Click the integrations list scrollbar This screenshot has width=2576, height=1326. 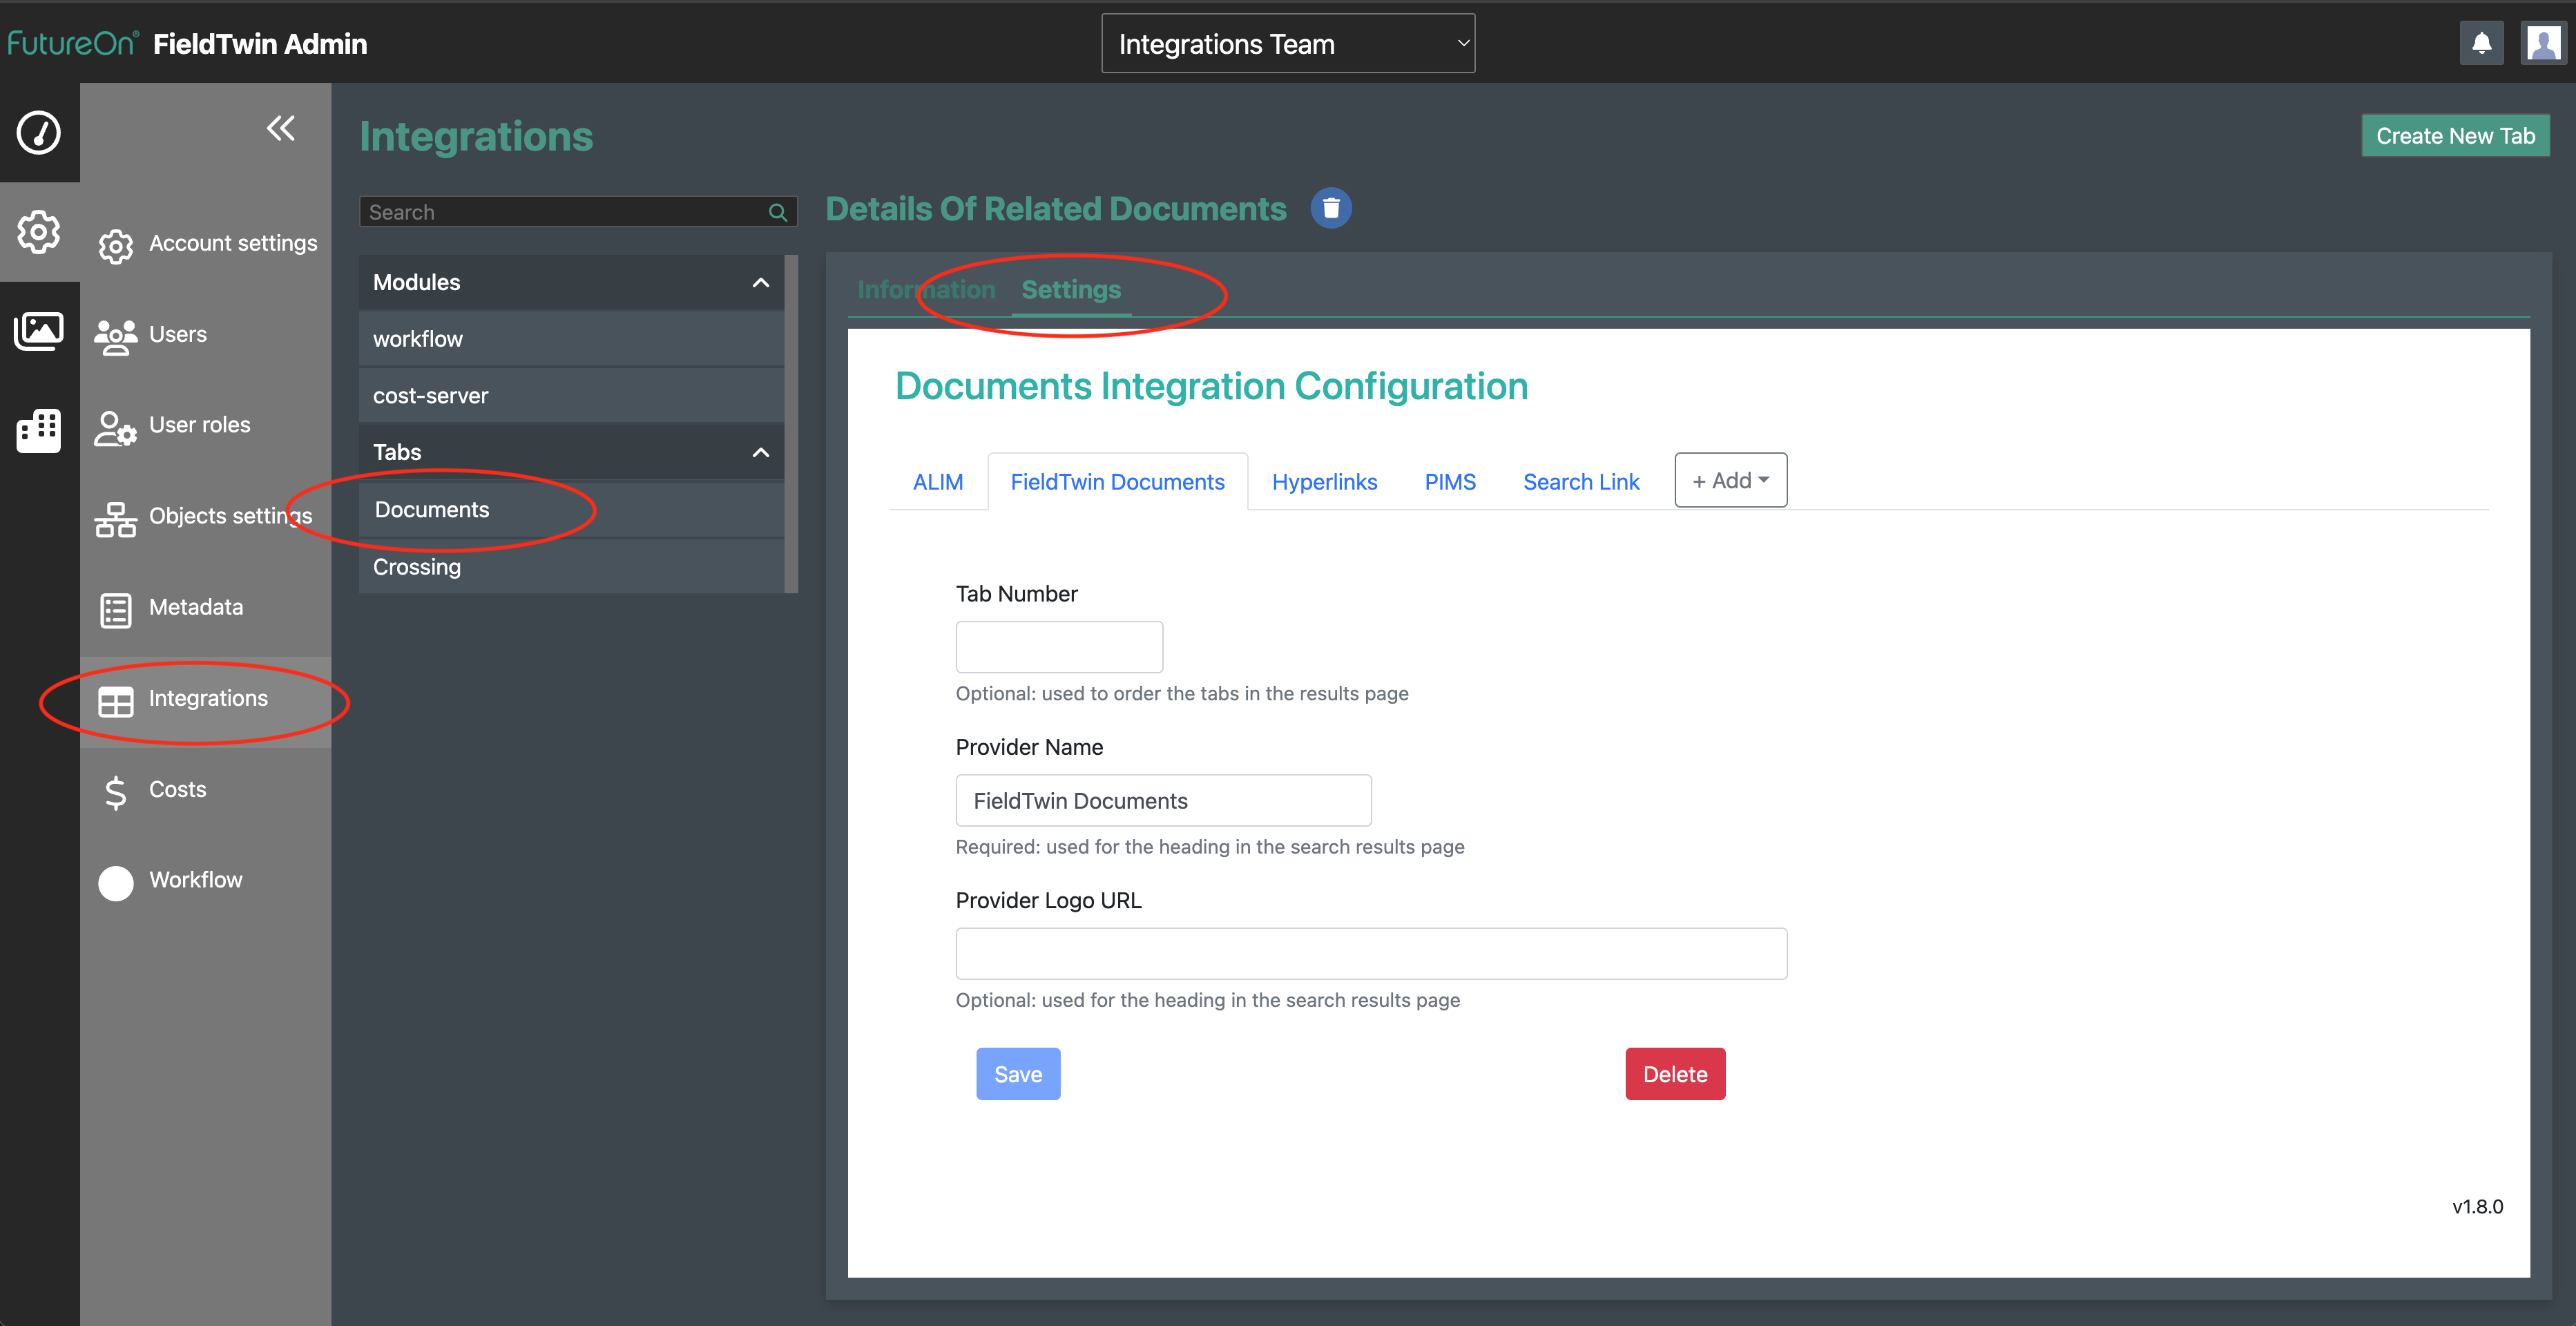click(x=791, y=424)
